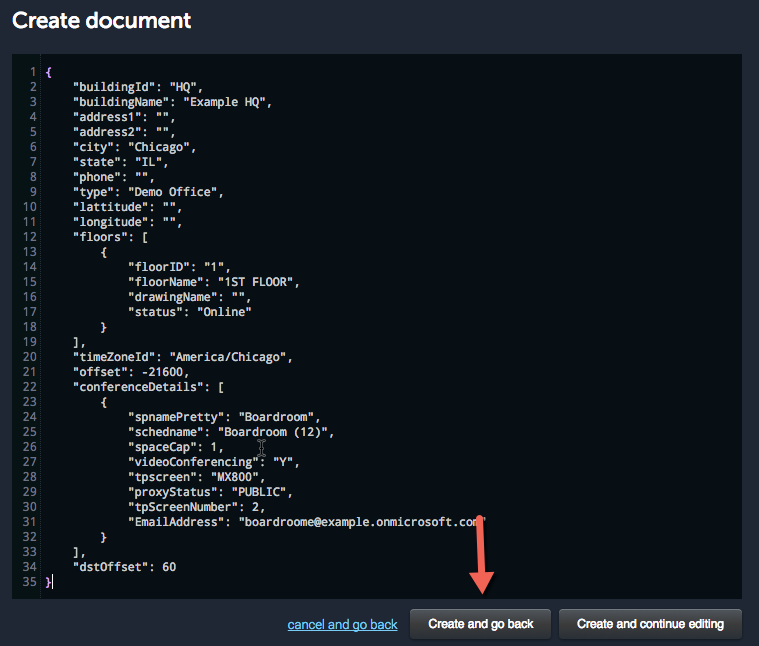Click the "floors": [ line

pyautogui.click(x=110, y=237)
